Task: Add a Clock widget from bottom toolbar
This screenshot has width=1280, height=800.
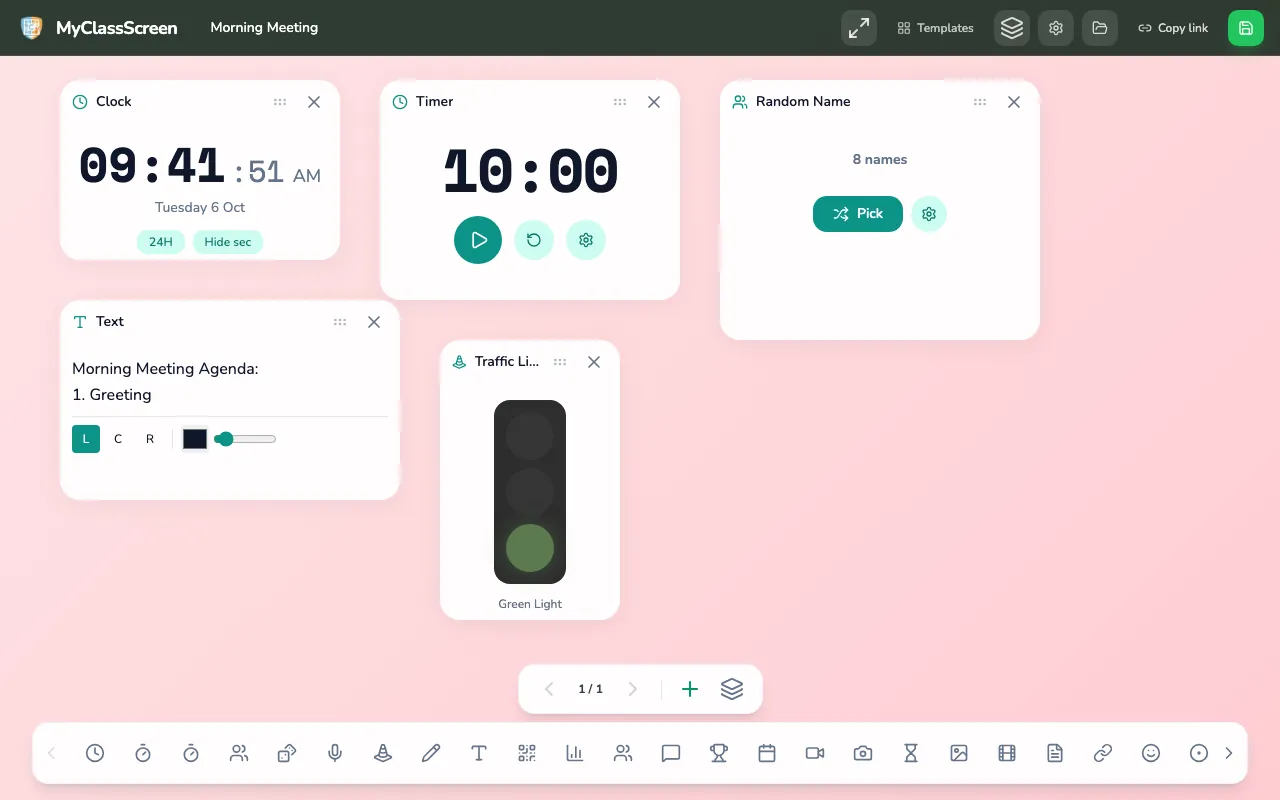Action: pos(95,753)
